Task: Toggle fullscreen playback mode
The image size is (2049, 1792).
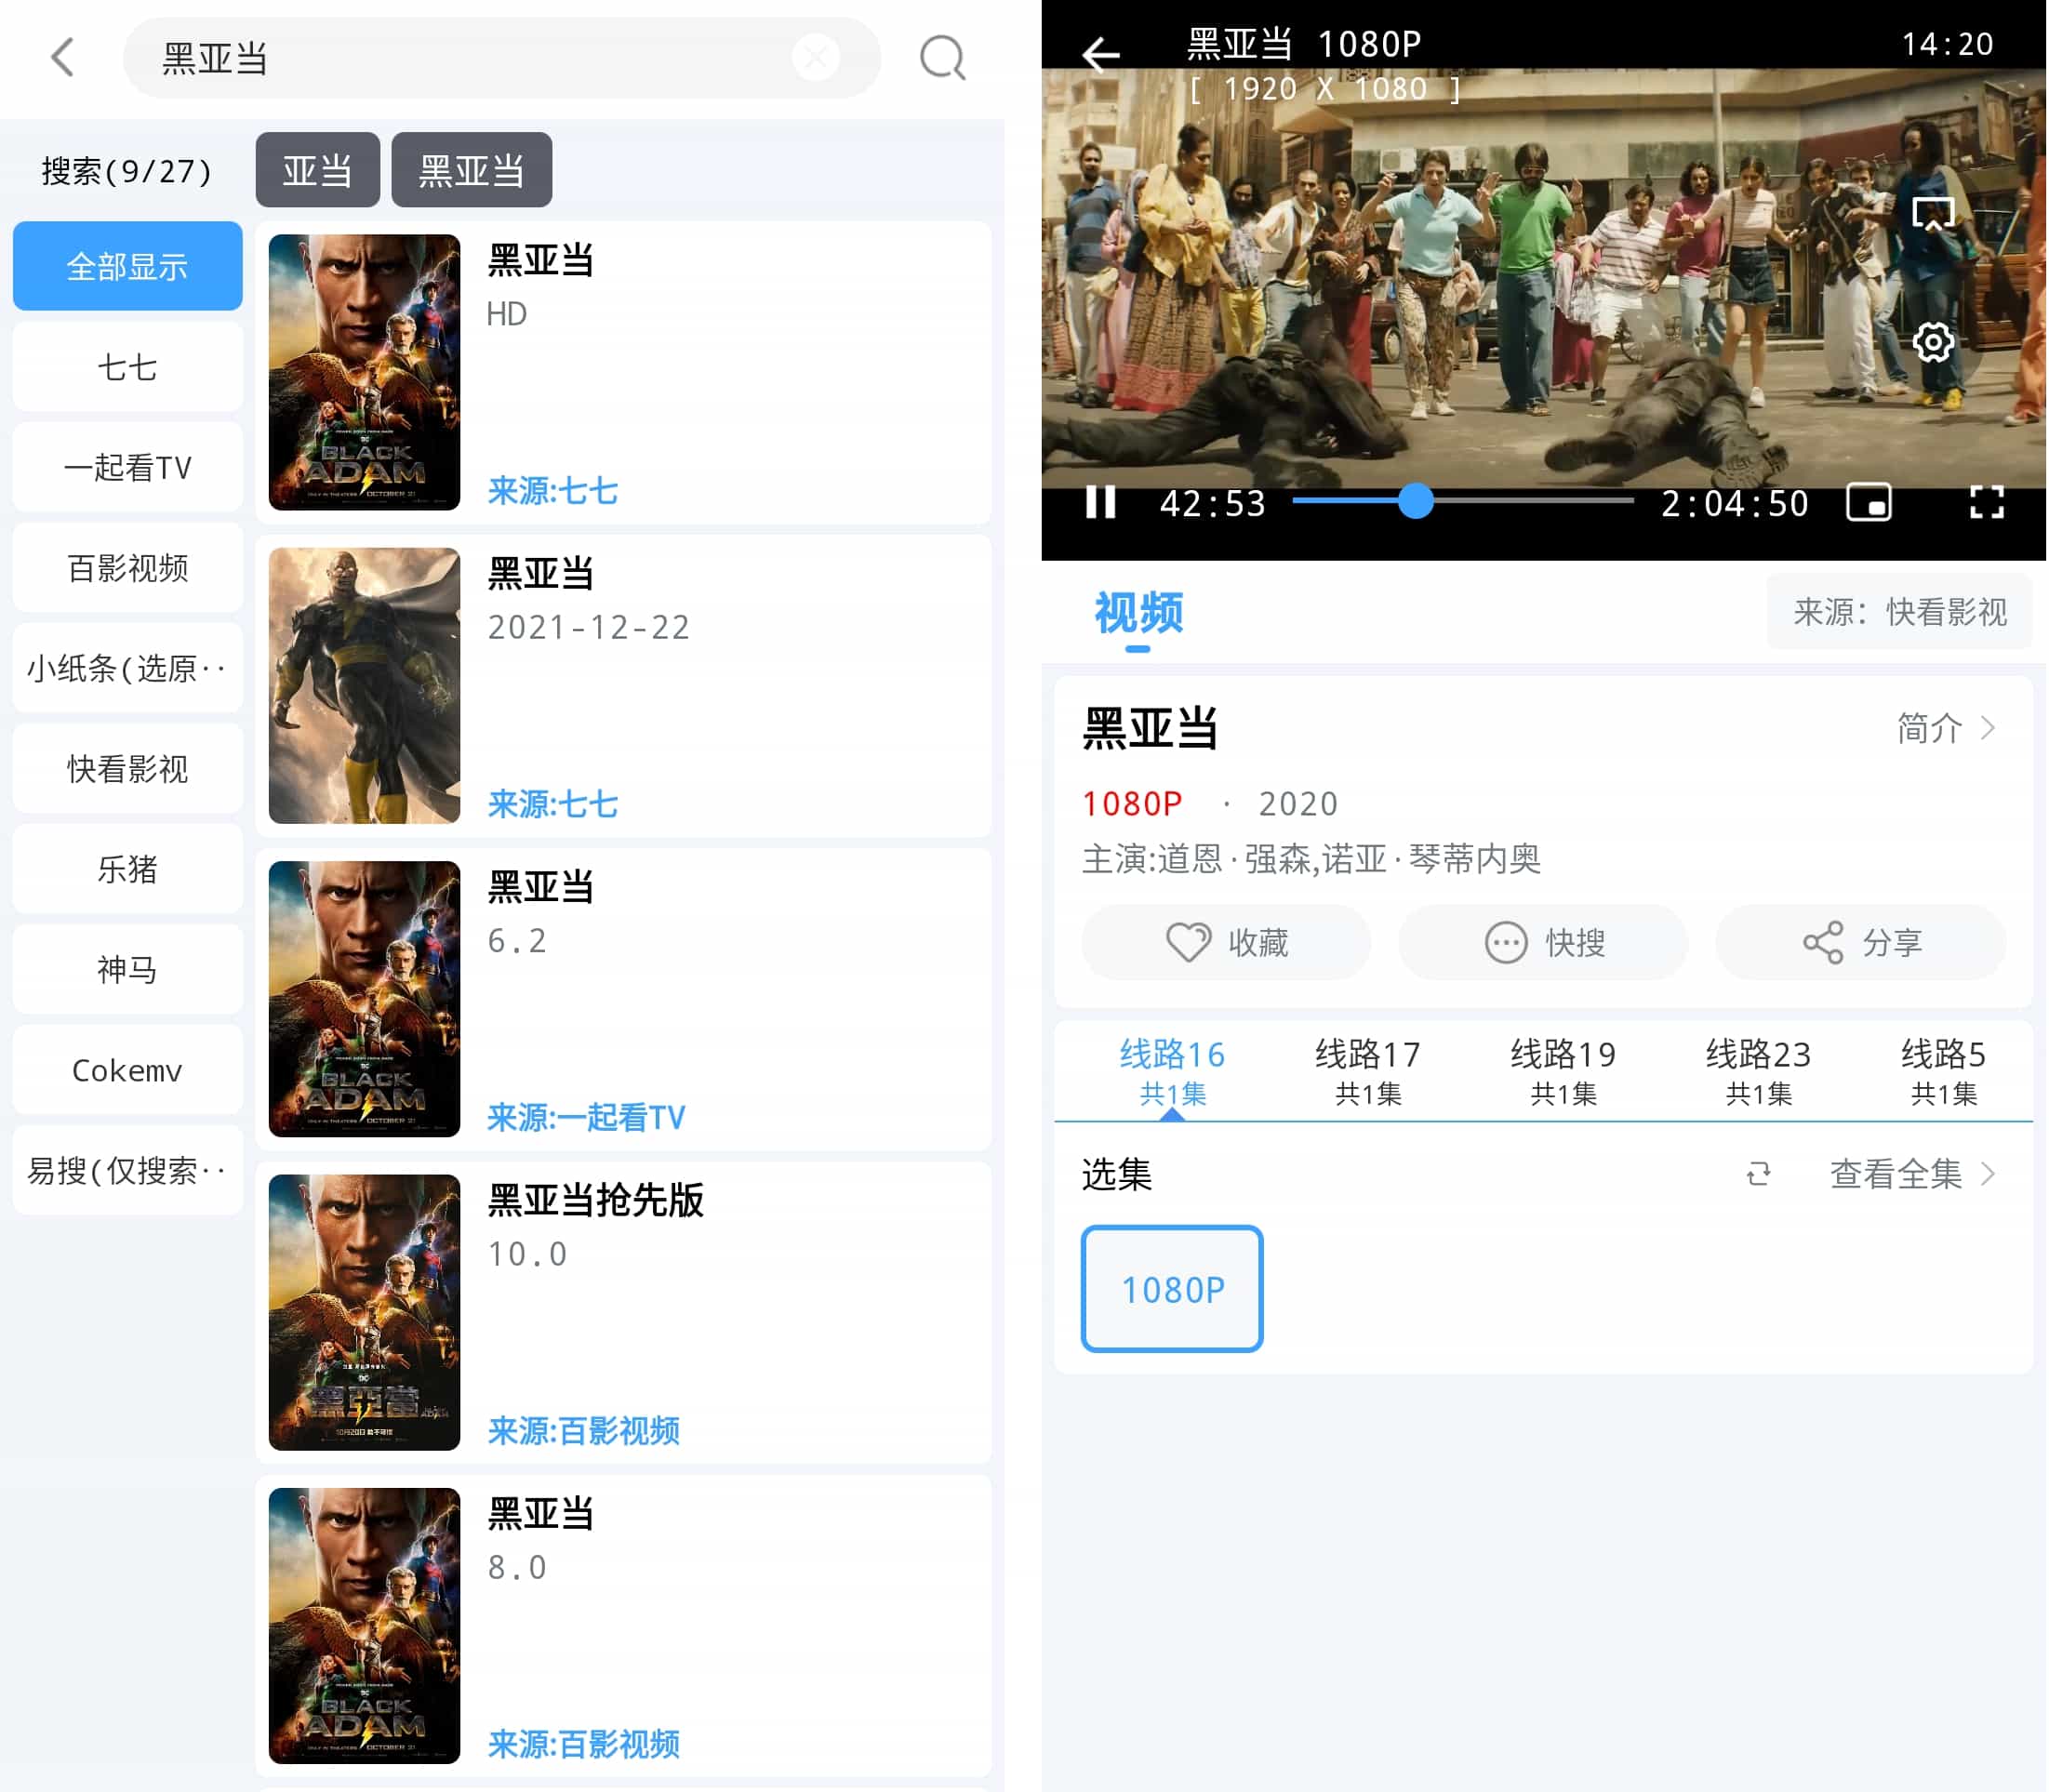Action: pyautogui.click(x=1988, y=504)
